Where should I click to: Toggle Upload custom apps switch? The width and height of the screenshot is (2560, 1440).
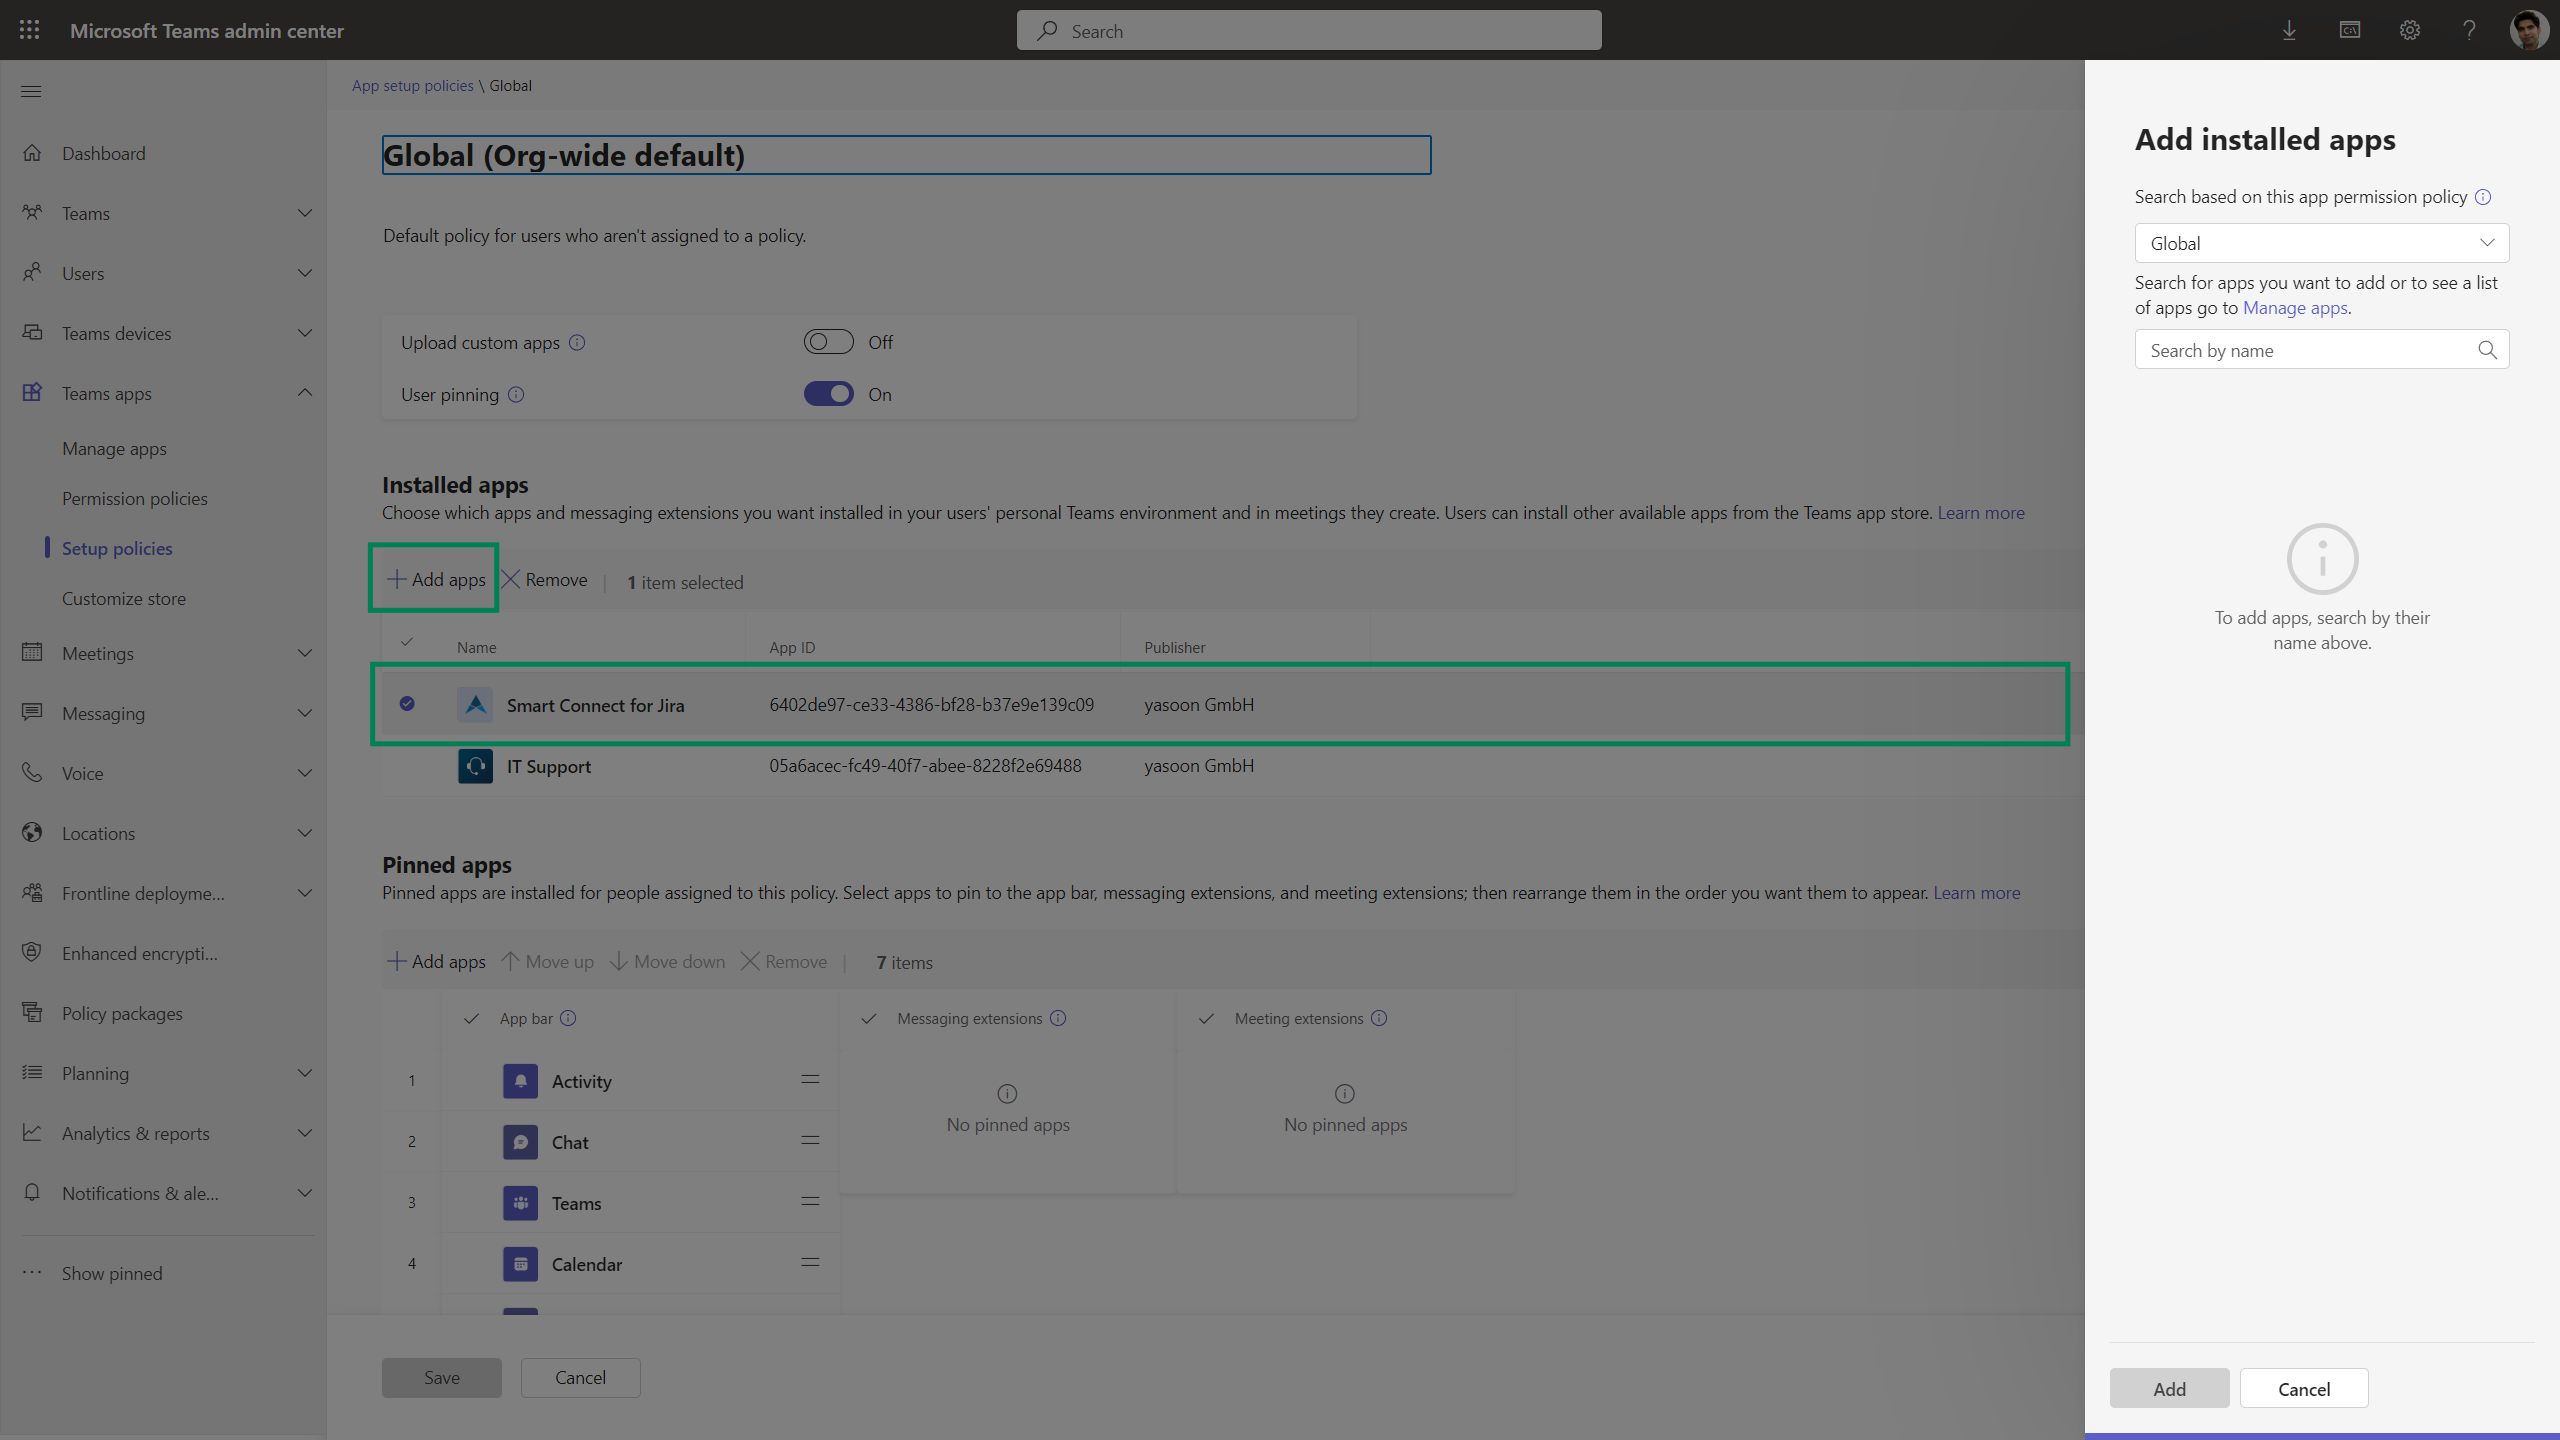coord(828,342)
